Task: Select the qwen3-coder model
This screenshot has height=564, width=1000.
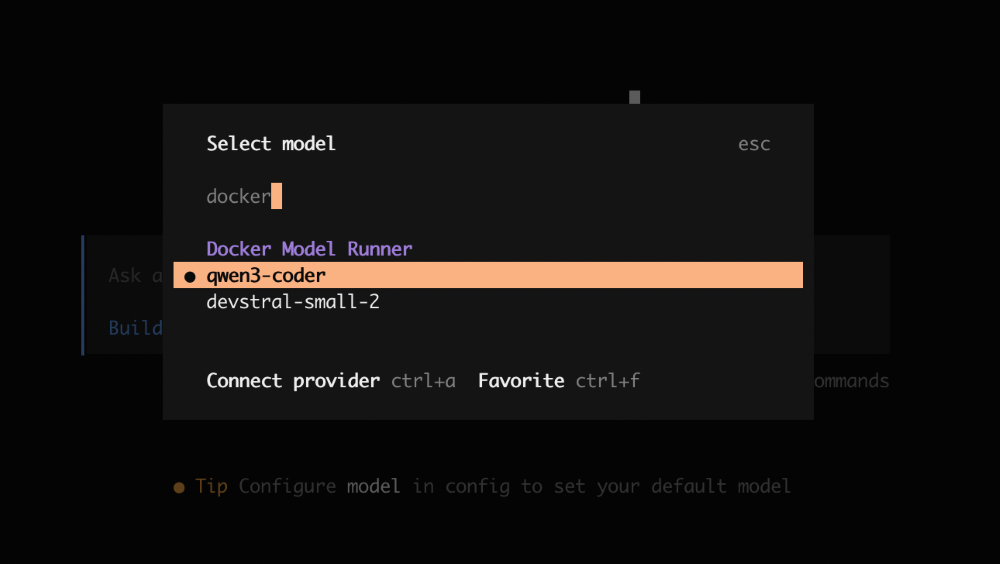Action: 266,275
